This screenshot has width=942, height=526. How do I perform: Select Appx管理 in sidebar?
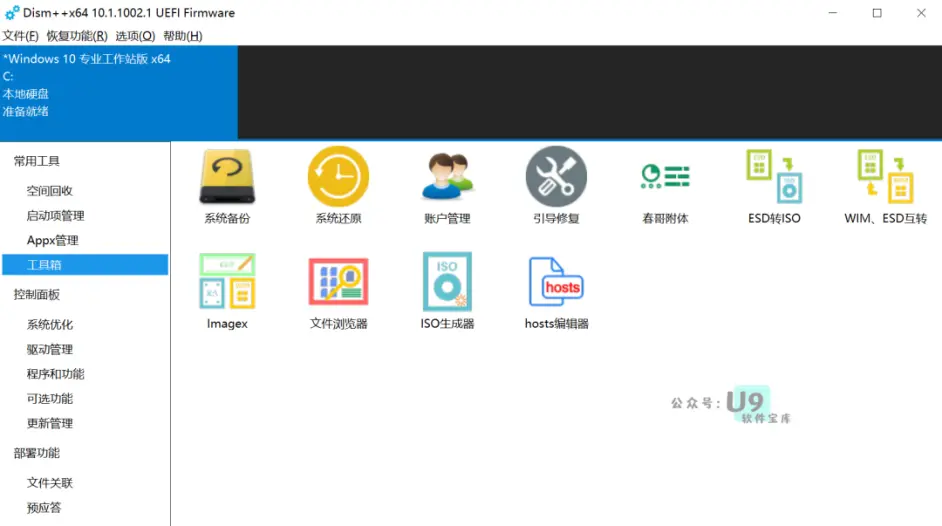(x=52, y=240)
